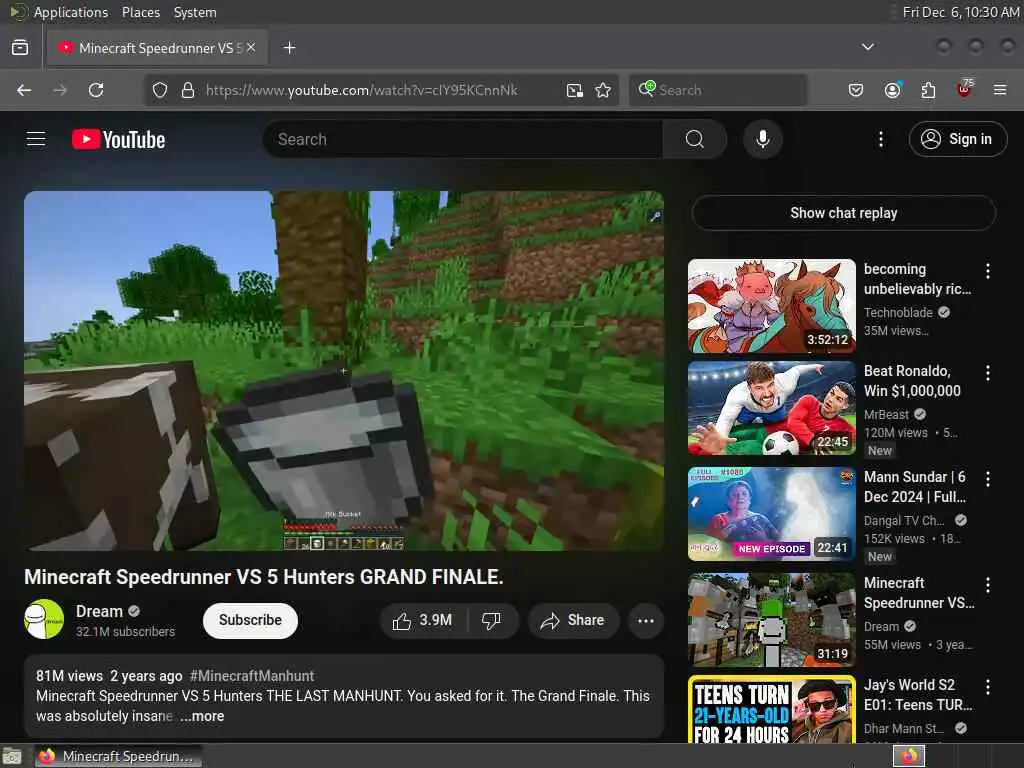Click the YouTube search input field
This screenshot has height=768, width=1024.
463,139
